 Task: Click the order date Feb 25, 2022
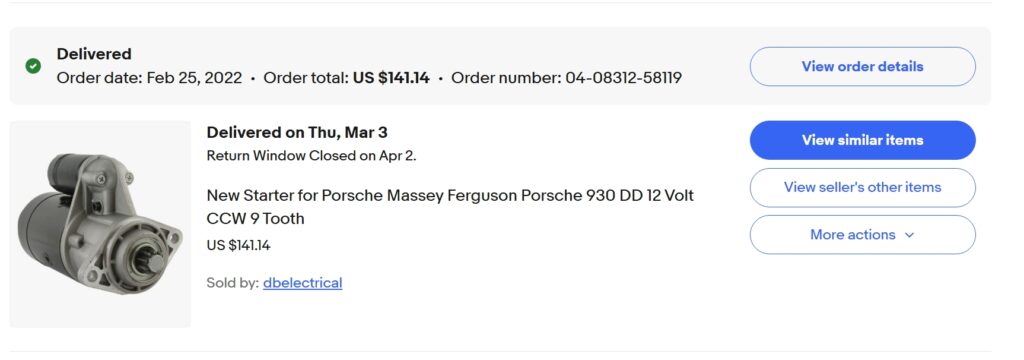point(194,78)
